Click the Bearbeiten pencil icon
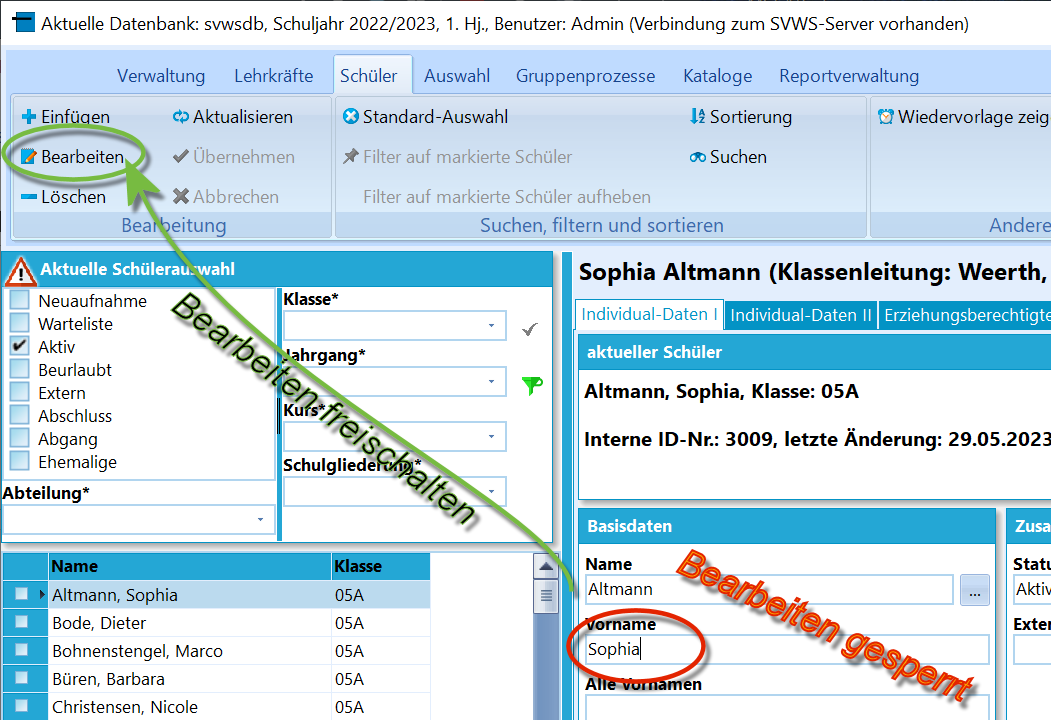Viewport: 1051px width, 720px height. coord(29,157)
